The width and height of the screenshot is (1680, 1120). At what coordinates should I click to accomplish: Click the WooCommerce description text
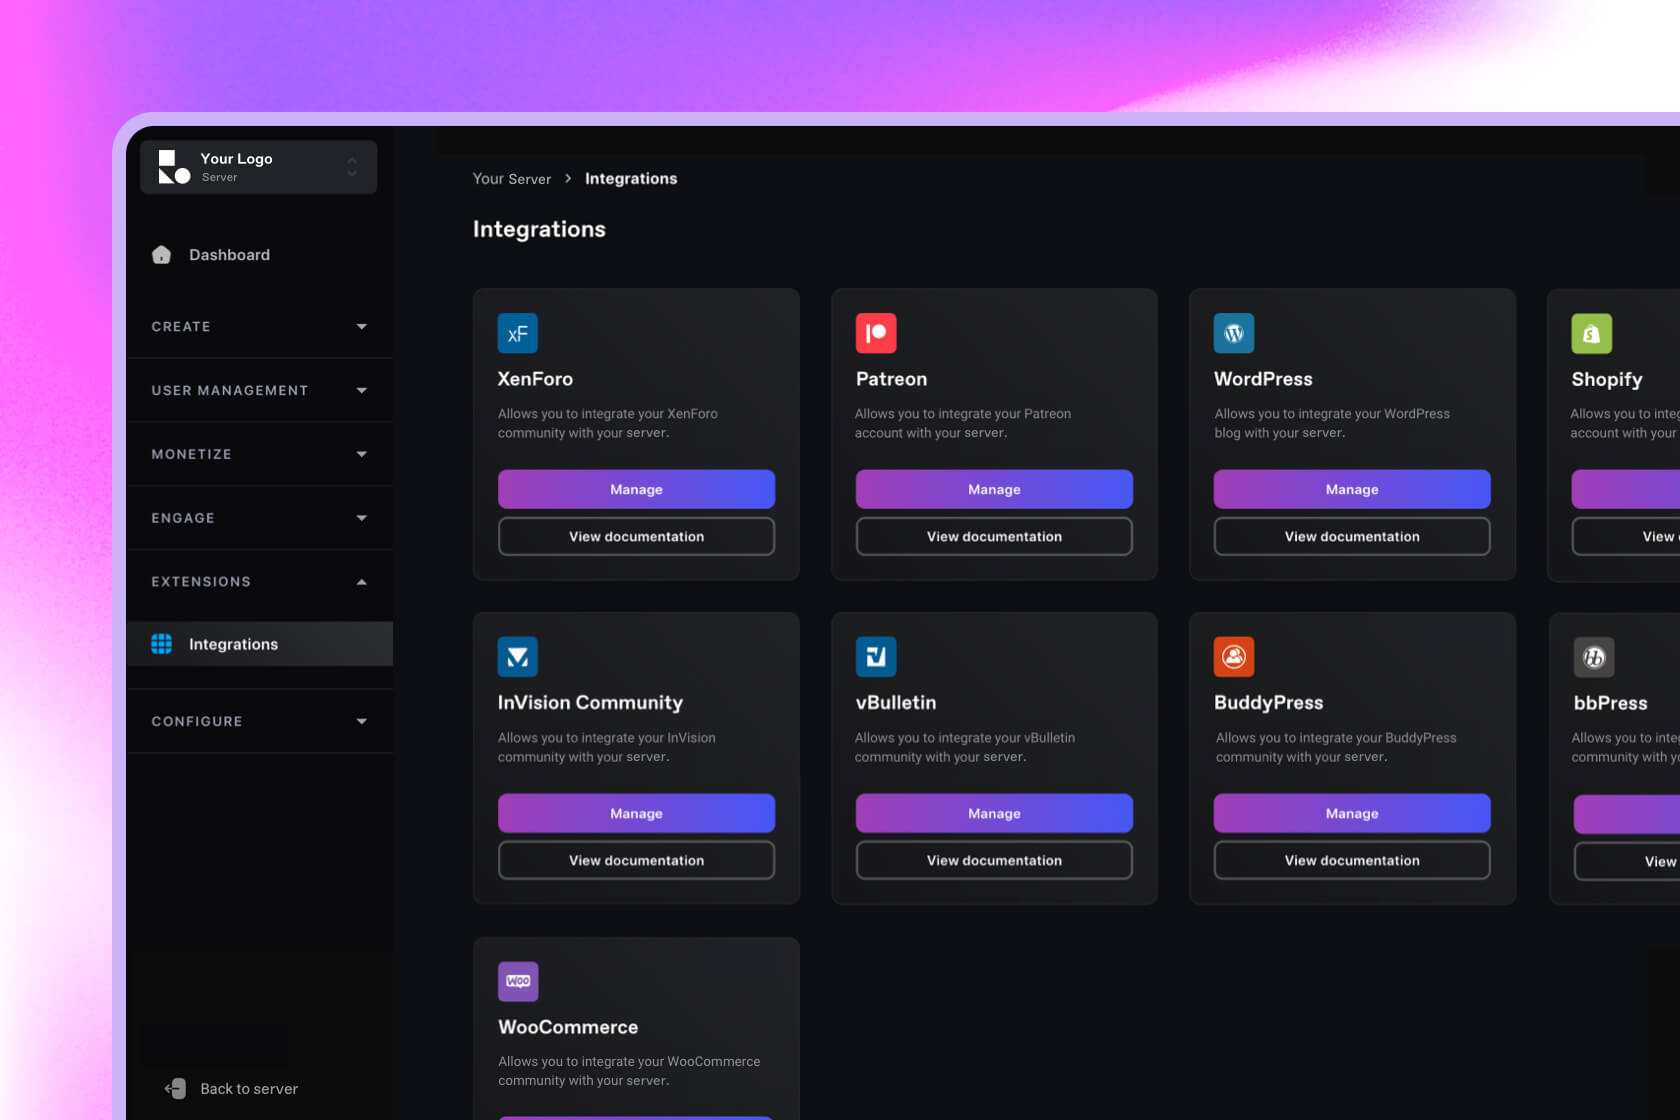pyautogui.click(x=629, y=1071)
